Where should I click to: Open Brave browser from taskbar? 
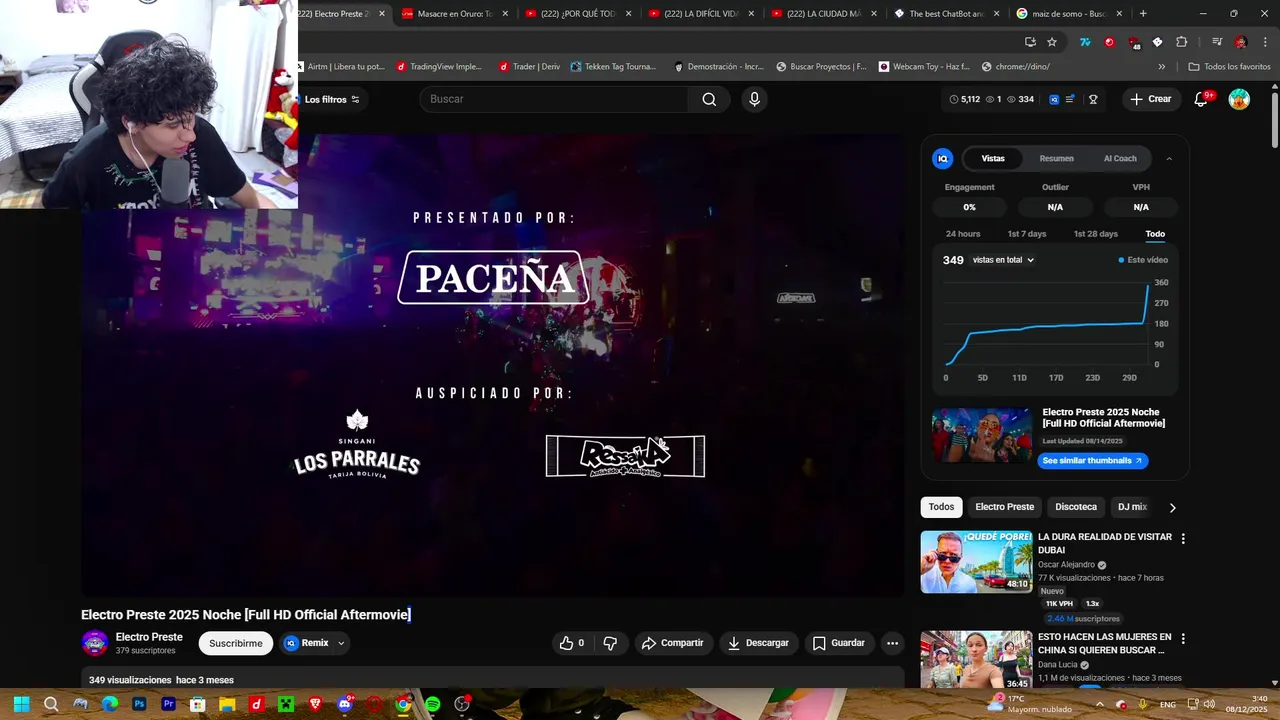tap(315, 704)
